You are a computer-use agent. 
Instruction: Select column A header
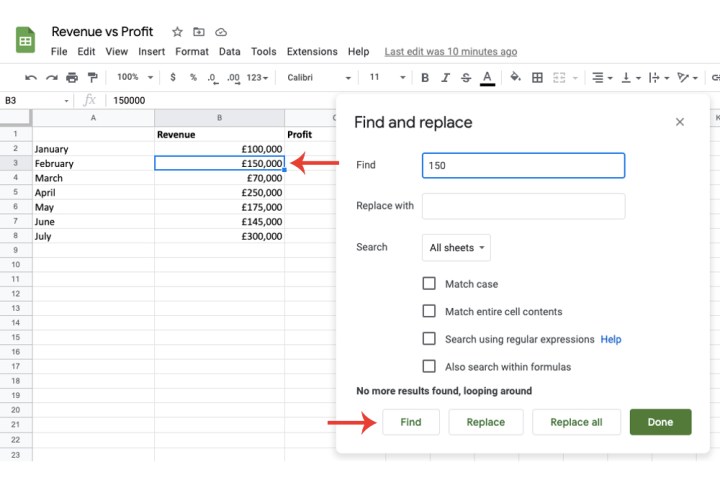93,118
